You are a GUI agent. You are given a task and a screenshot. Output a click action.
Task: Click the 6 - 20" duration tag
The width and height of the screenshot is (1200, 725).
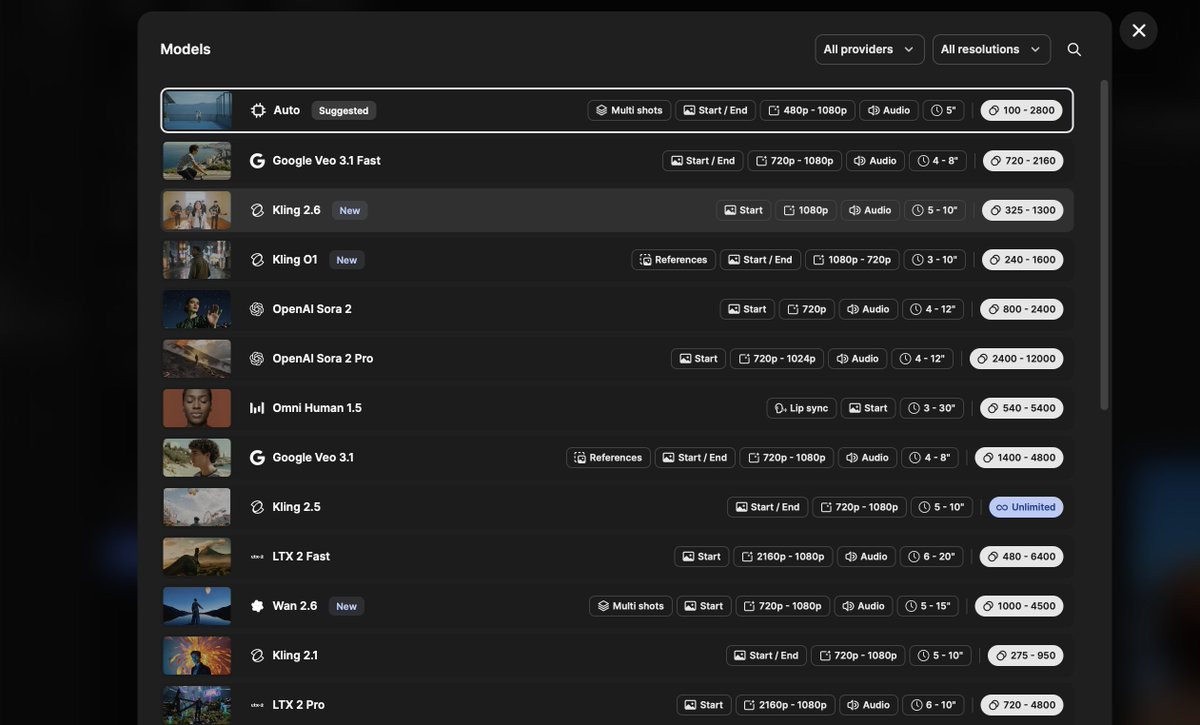click(x=932, y=556)
